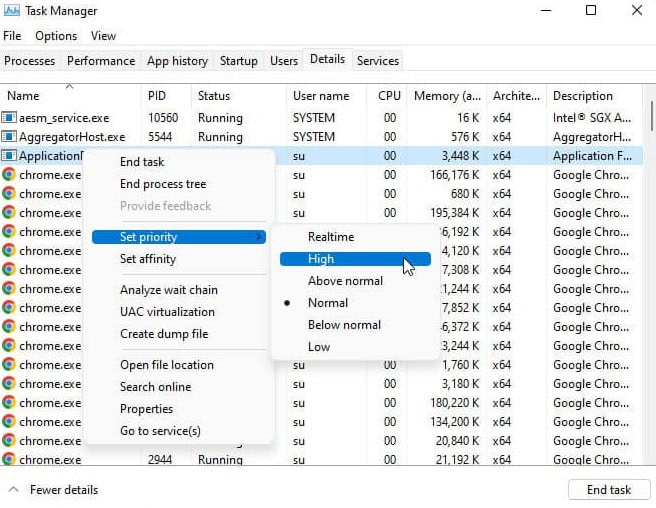Image resolution: width=656 pixels, height=508 pixels.
Task: Click the End task button at bottom
Action: click(609, 490)
